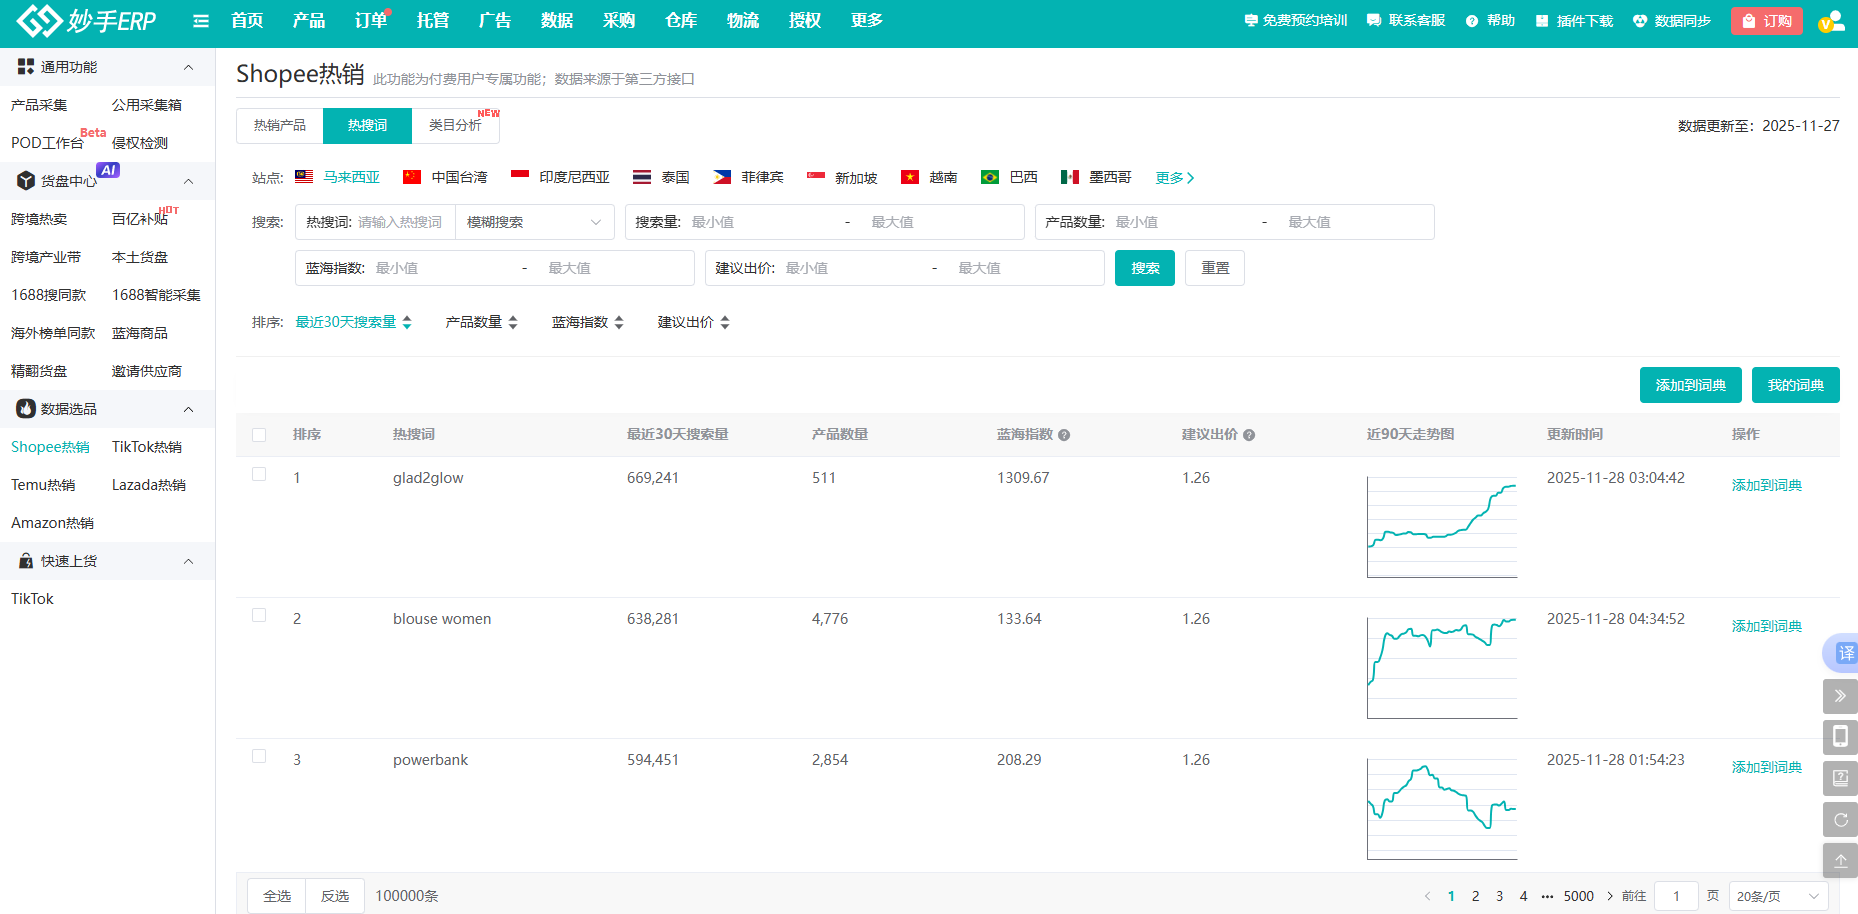Click the 90-day trend chart for glad2glow
This screenshot has height=914, width=1858.
[x=1442, y=527]
